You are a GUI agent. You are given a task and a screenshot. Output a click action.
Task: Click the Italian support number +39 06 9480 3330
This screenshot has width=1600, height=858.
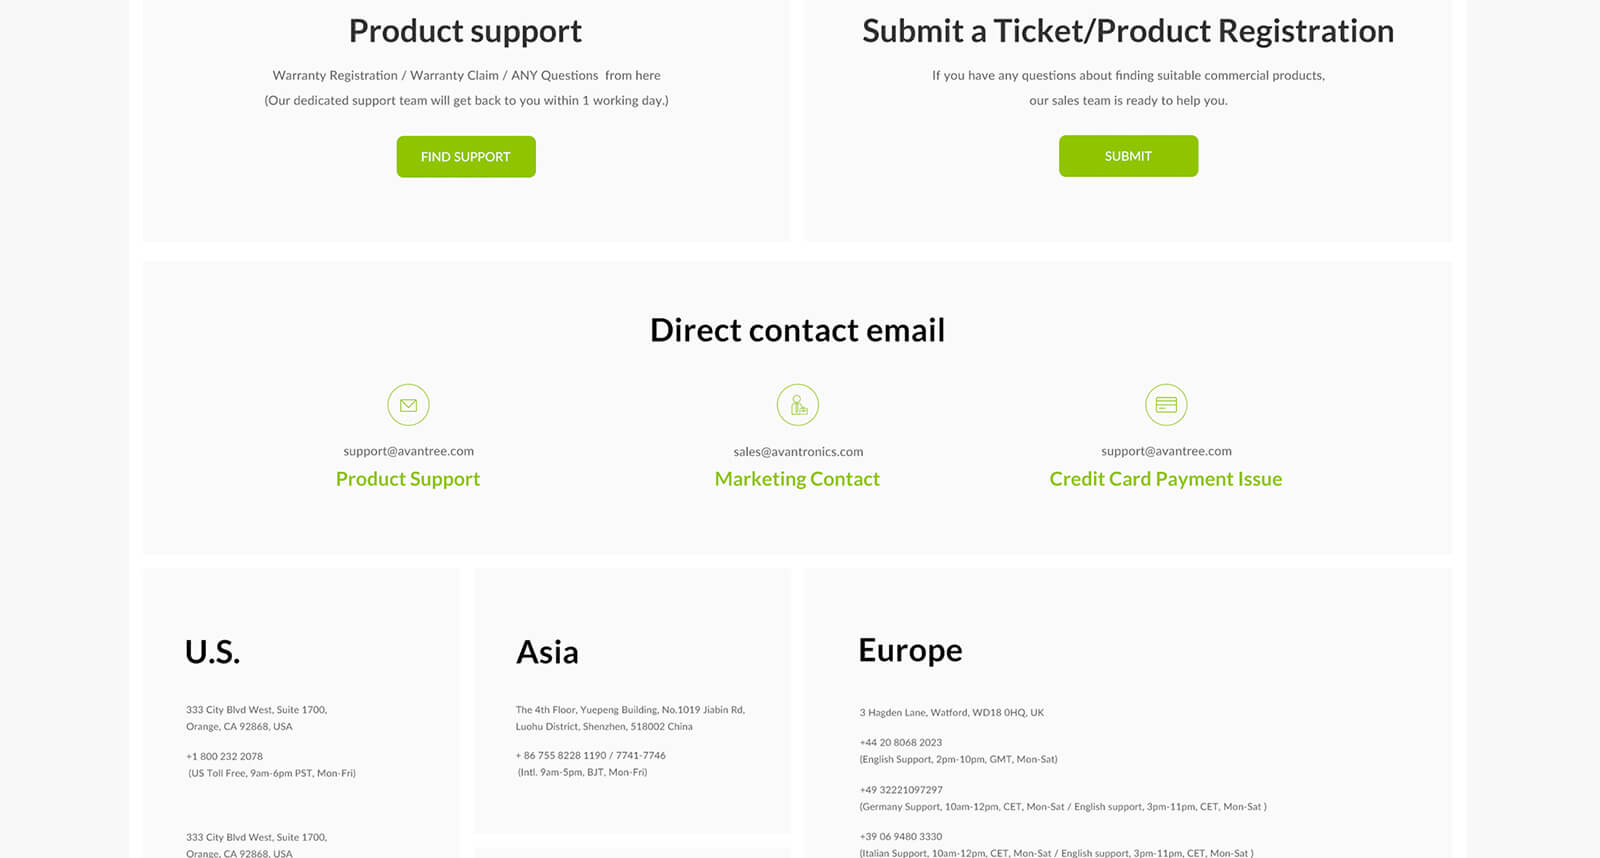(901, 837)
